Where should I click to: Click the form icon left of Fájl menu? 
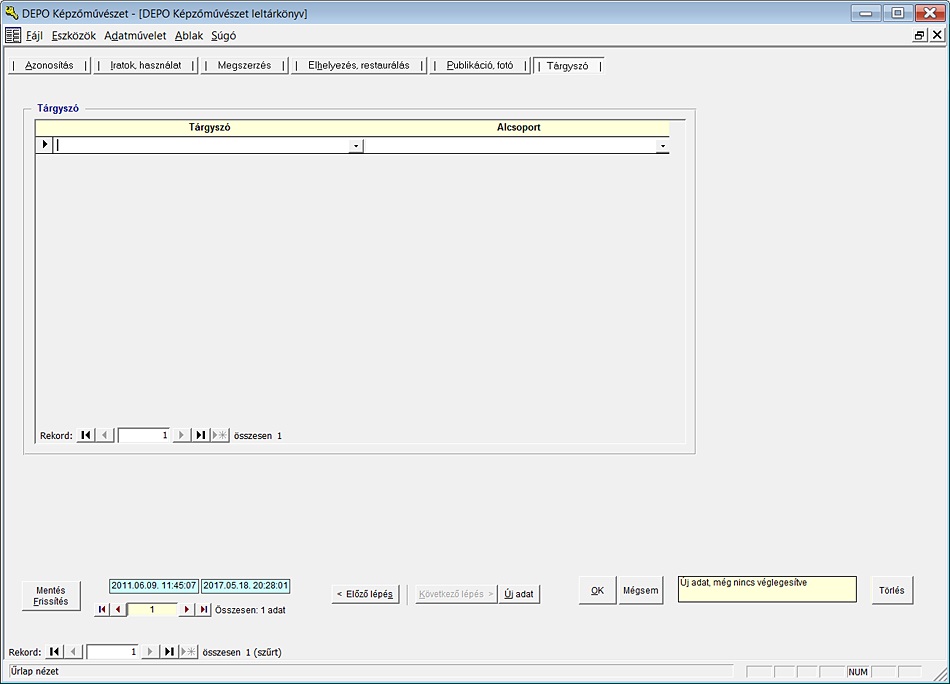[13, 35]
